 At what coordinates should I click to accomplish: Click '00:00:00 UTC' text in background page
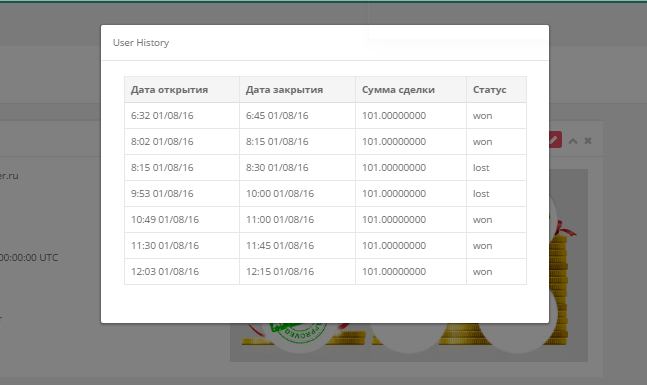pos(29,257)
